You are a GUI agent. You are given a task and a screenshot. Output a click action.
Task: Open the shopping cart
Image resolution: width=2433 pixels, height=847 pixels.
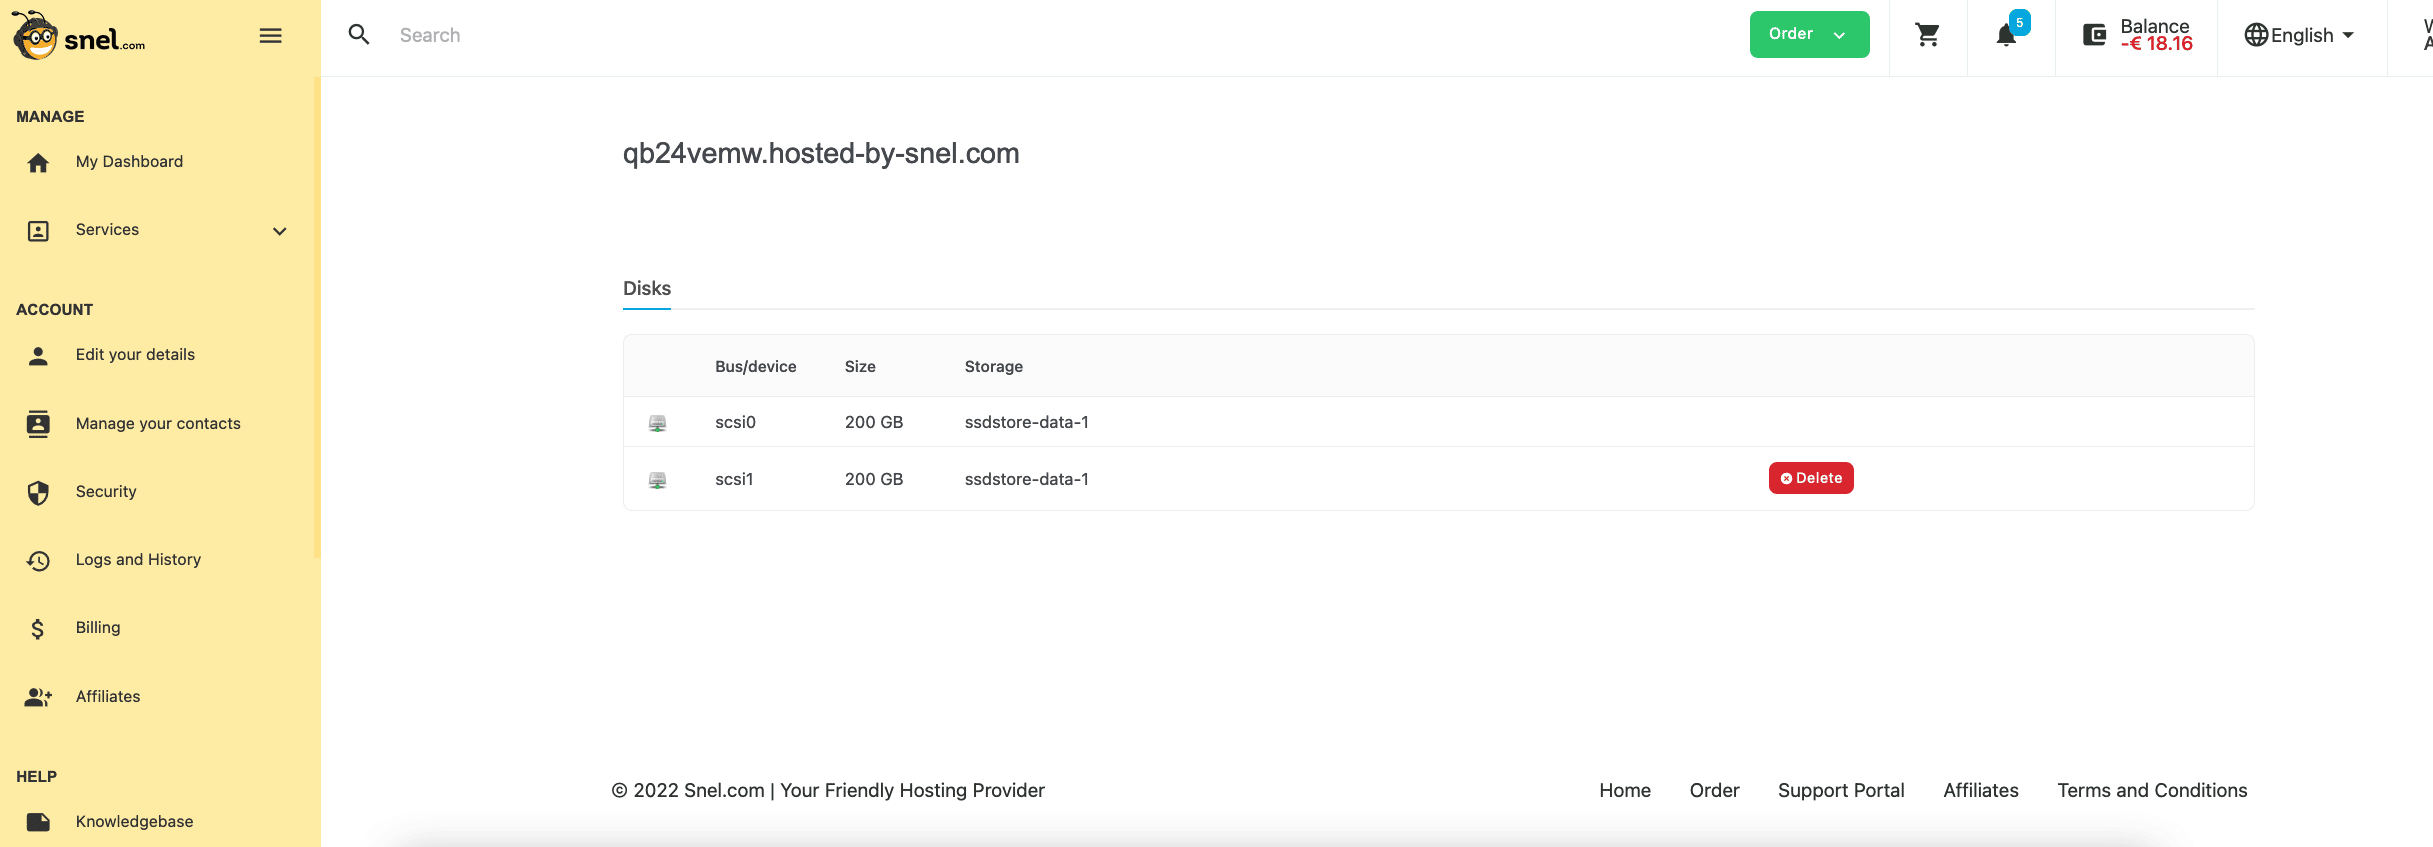[1927, 35]
